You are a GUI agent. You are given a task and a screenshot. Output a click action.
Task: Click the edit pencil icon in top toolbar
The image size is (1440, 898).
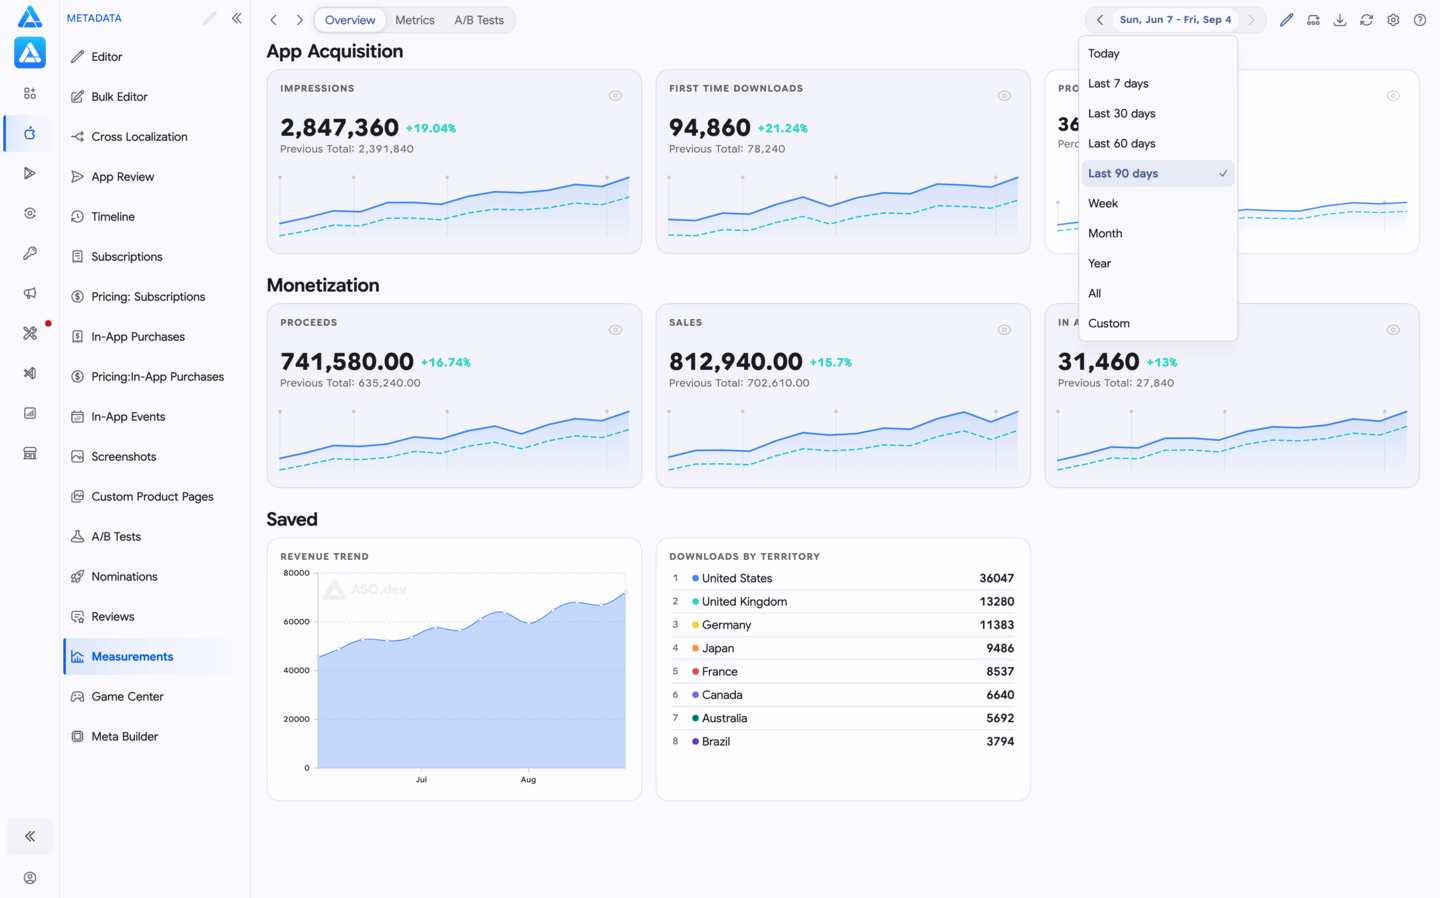1286,20
